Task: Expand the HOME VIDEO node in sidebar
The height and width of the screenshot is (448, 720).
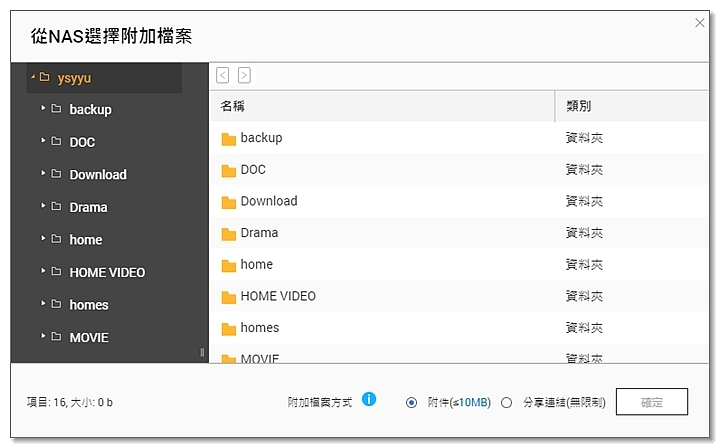Action: pos(43,271)
